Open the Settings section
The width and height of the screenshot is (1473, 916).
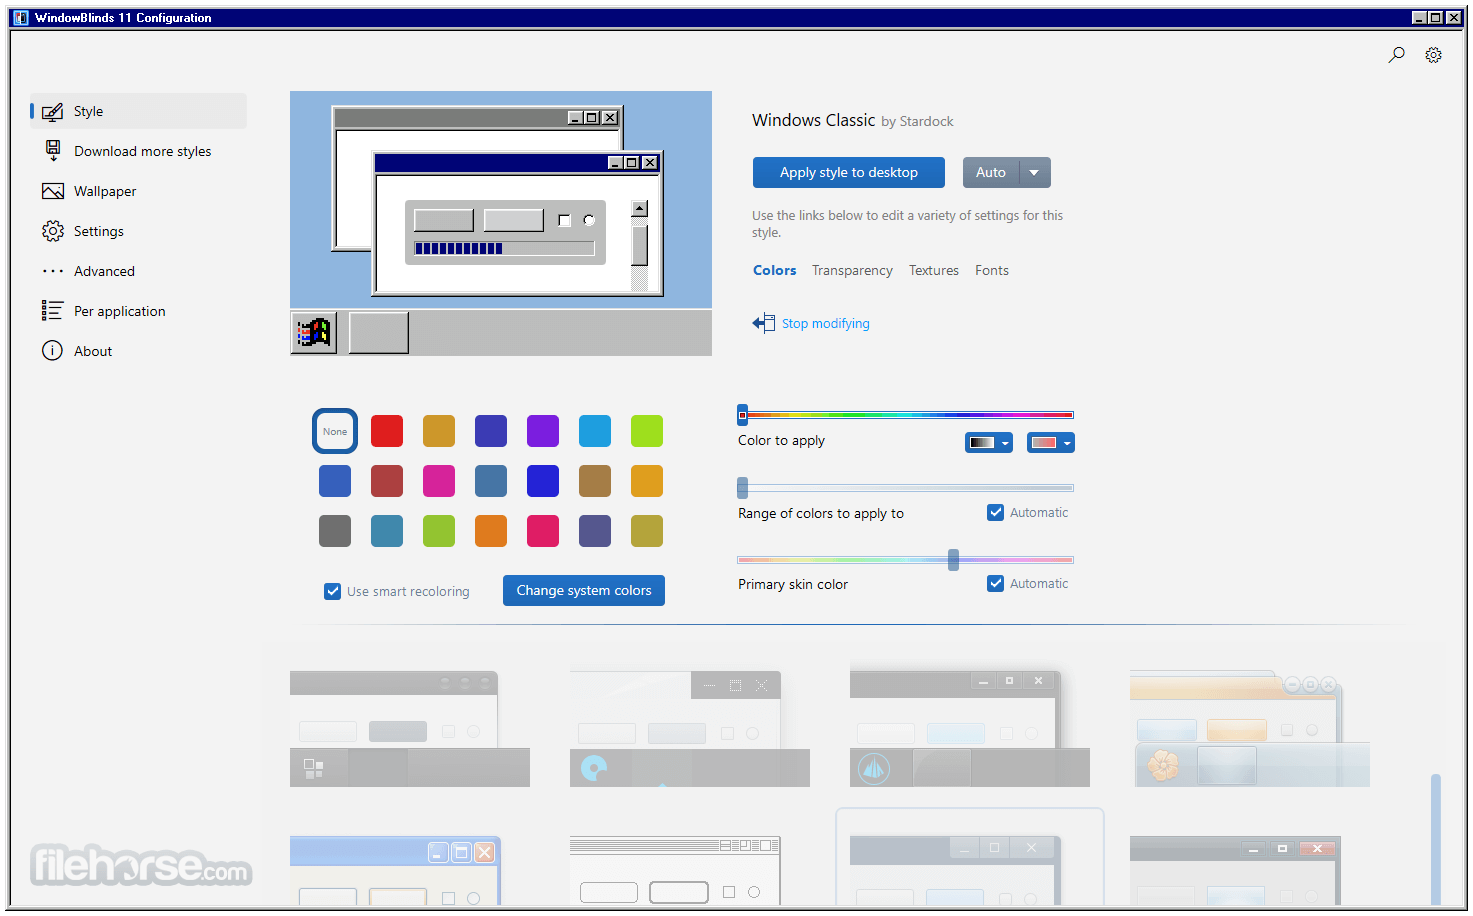[138, 231]
